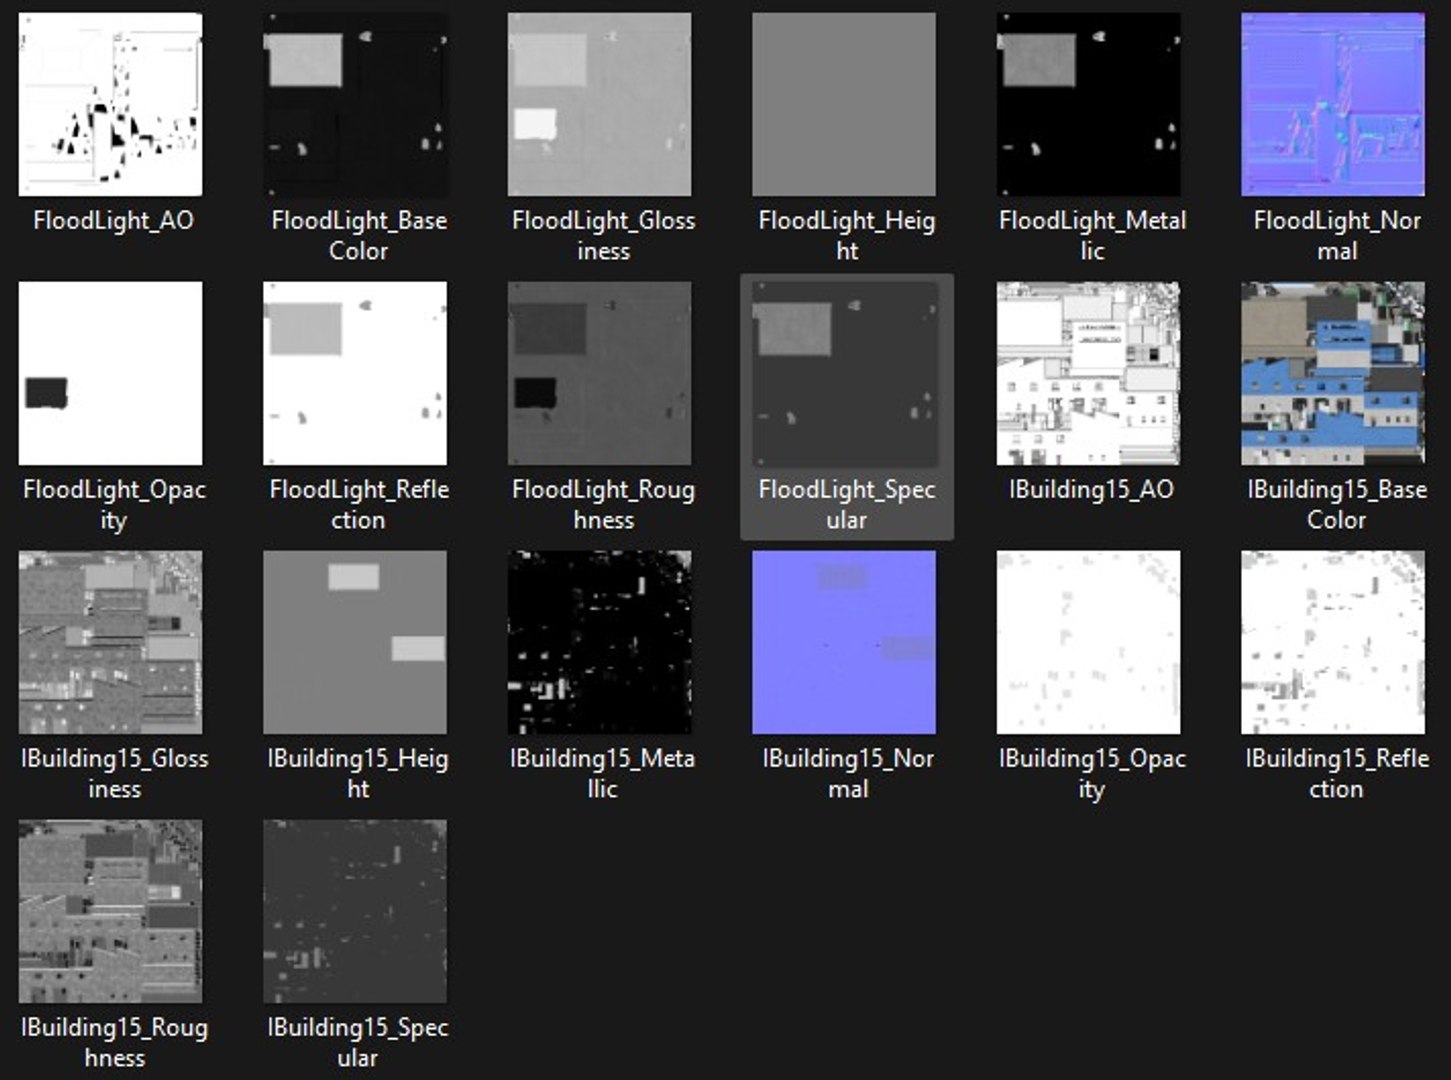Select the IBuilding15_Normal map thumbnail
1451x1080 pixels.
pyautogui.click(x=844, y=642)
